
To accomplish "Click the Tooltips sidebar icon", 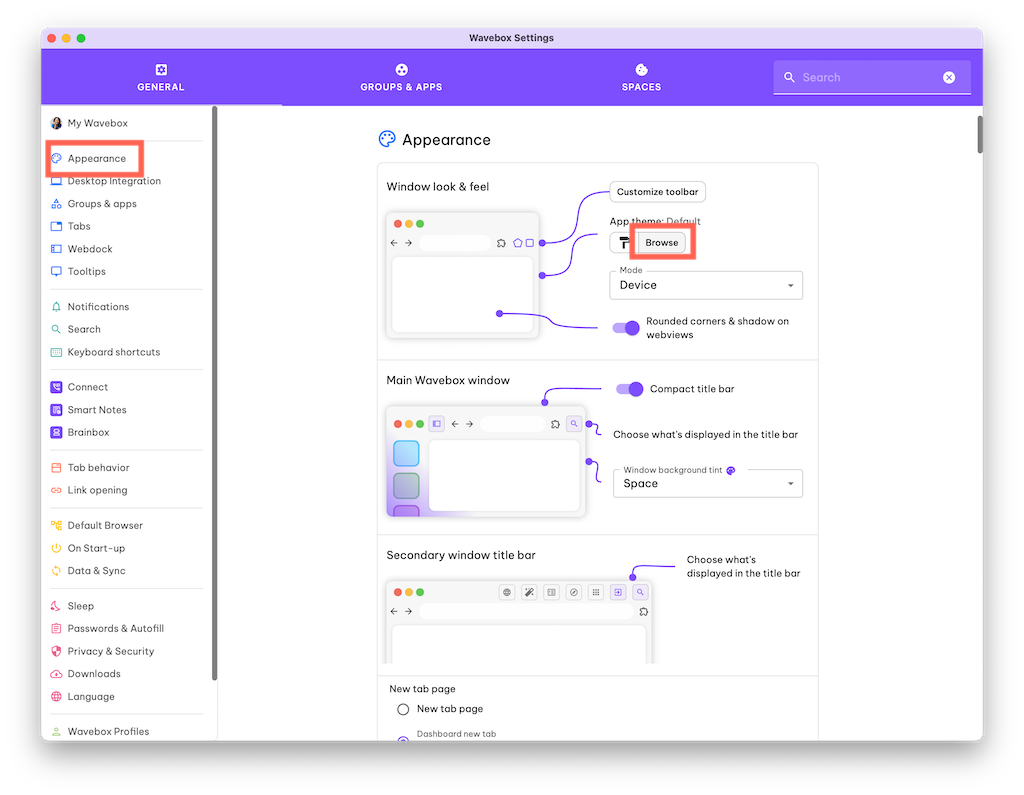I will [56, 271].
